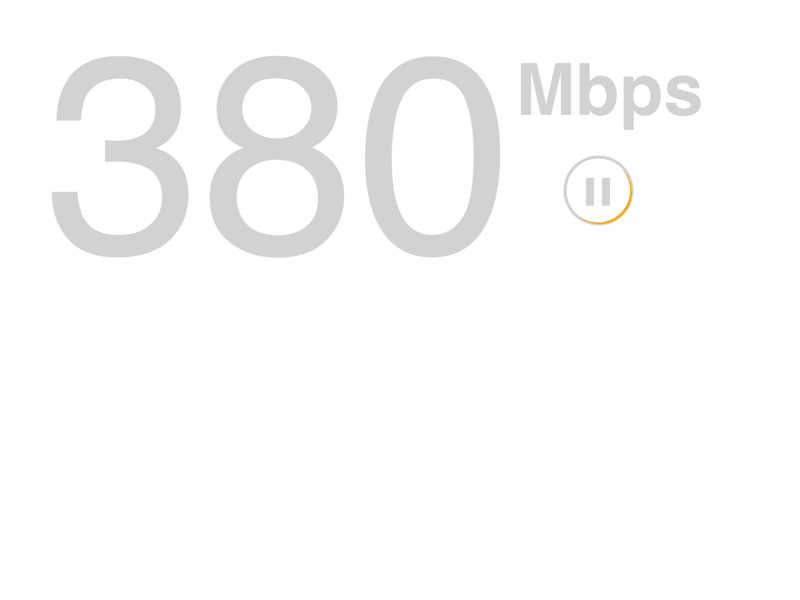Click the 380 speed reading

pyautogui.click(x=276, y=157)
